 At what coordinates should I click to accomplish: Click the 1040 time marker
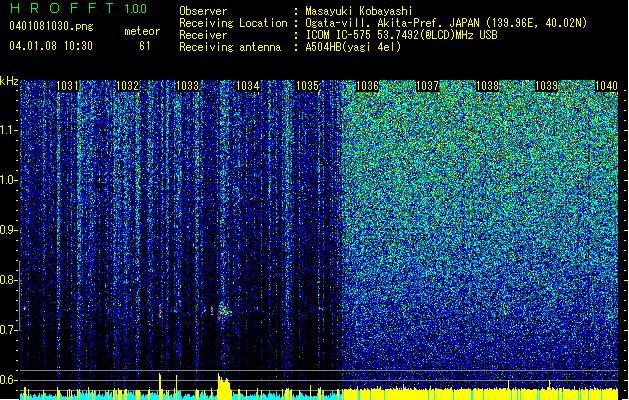(607, 86)
